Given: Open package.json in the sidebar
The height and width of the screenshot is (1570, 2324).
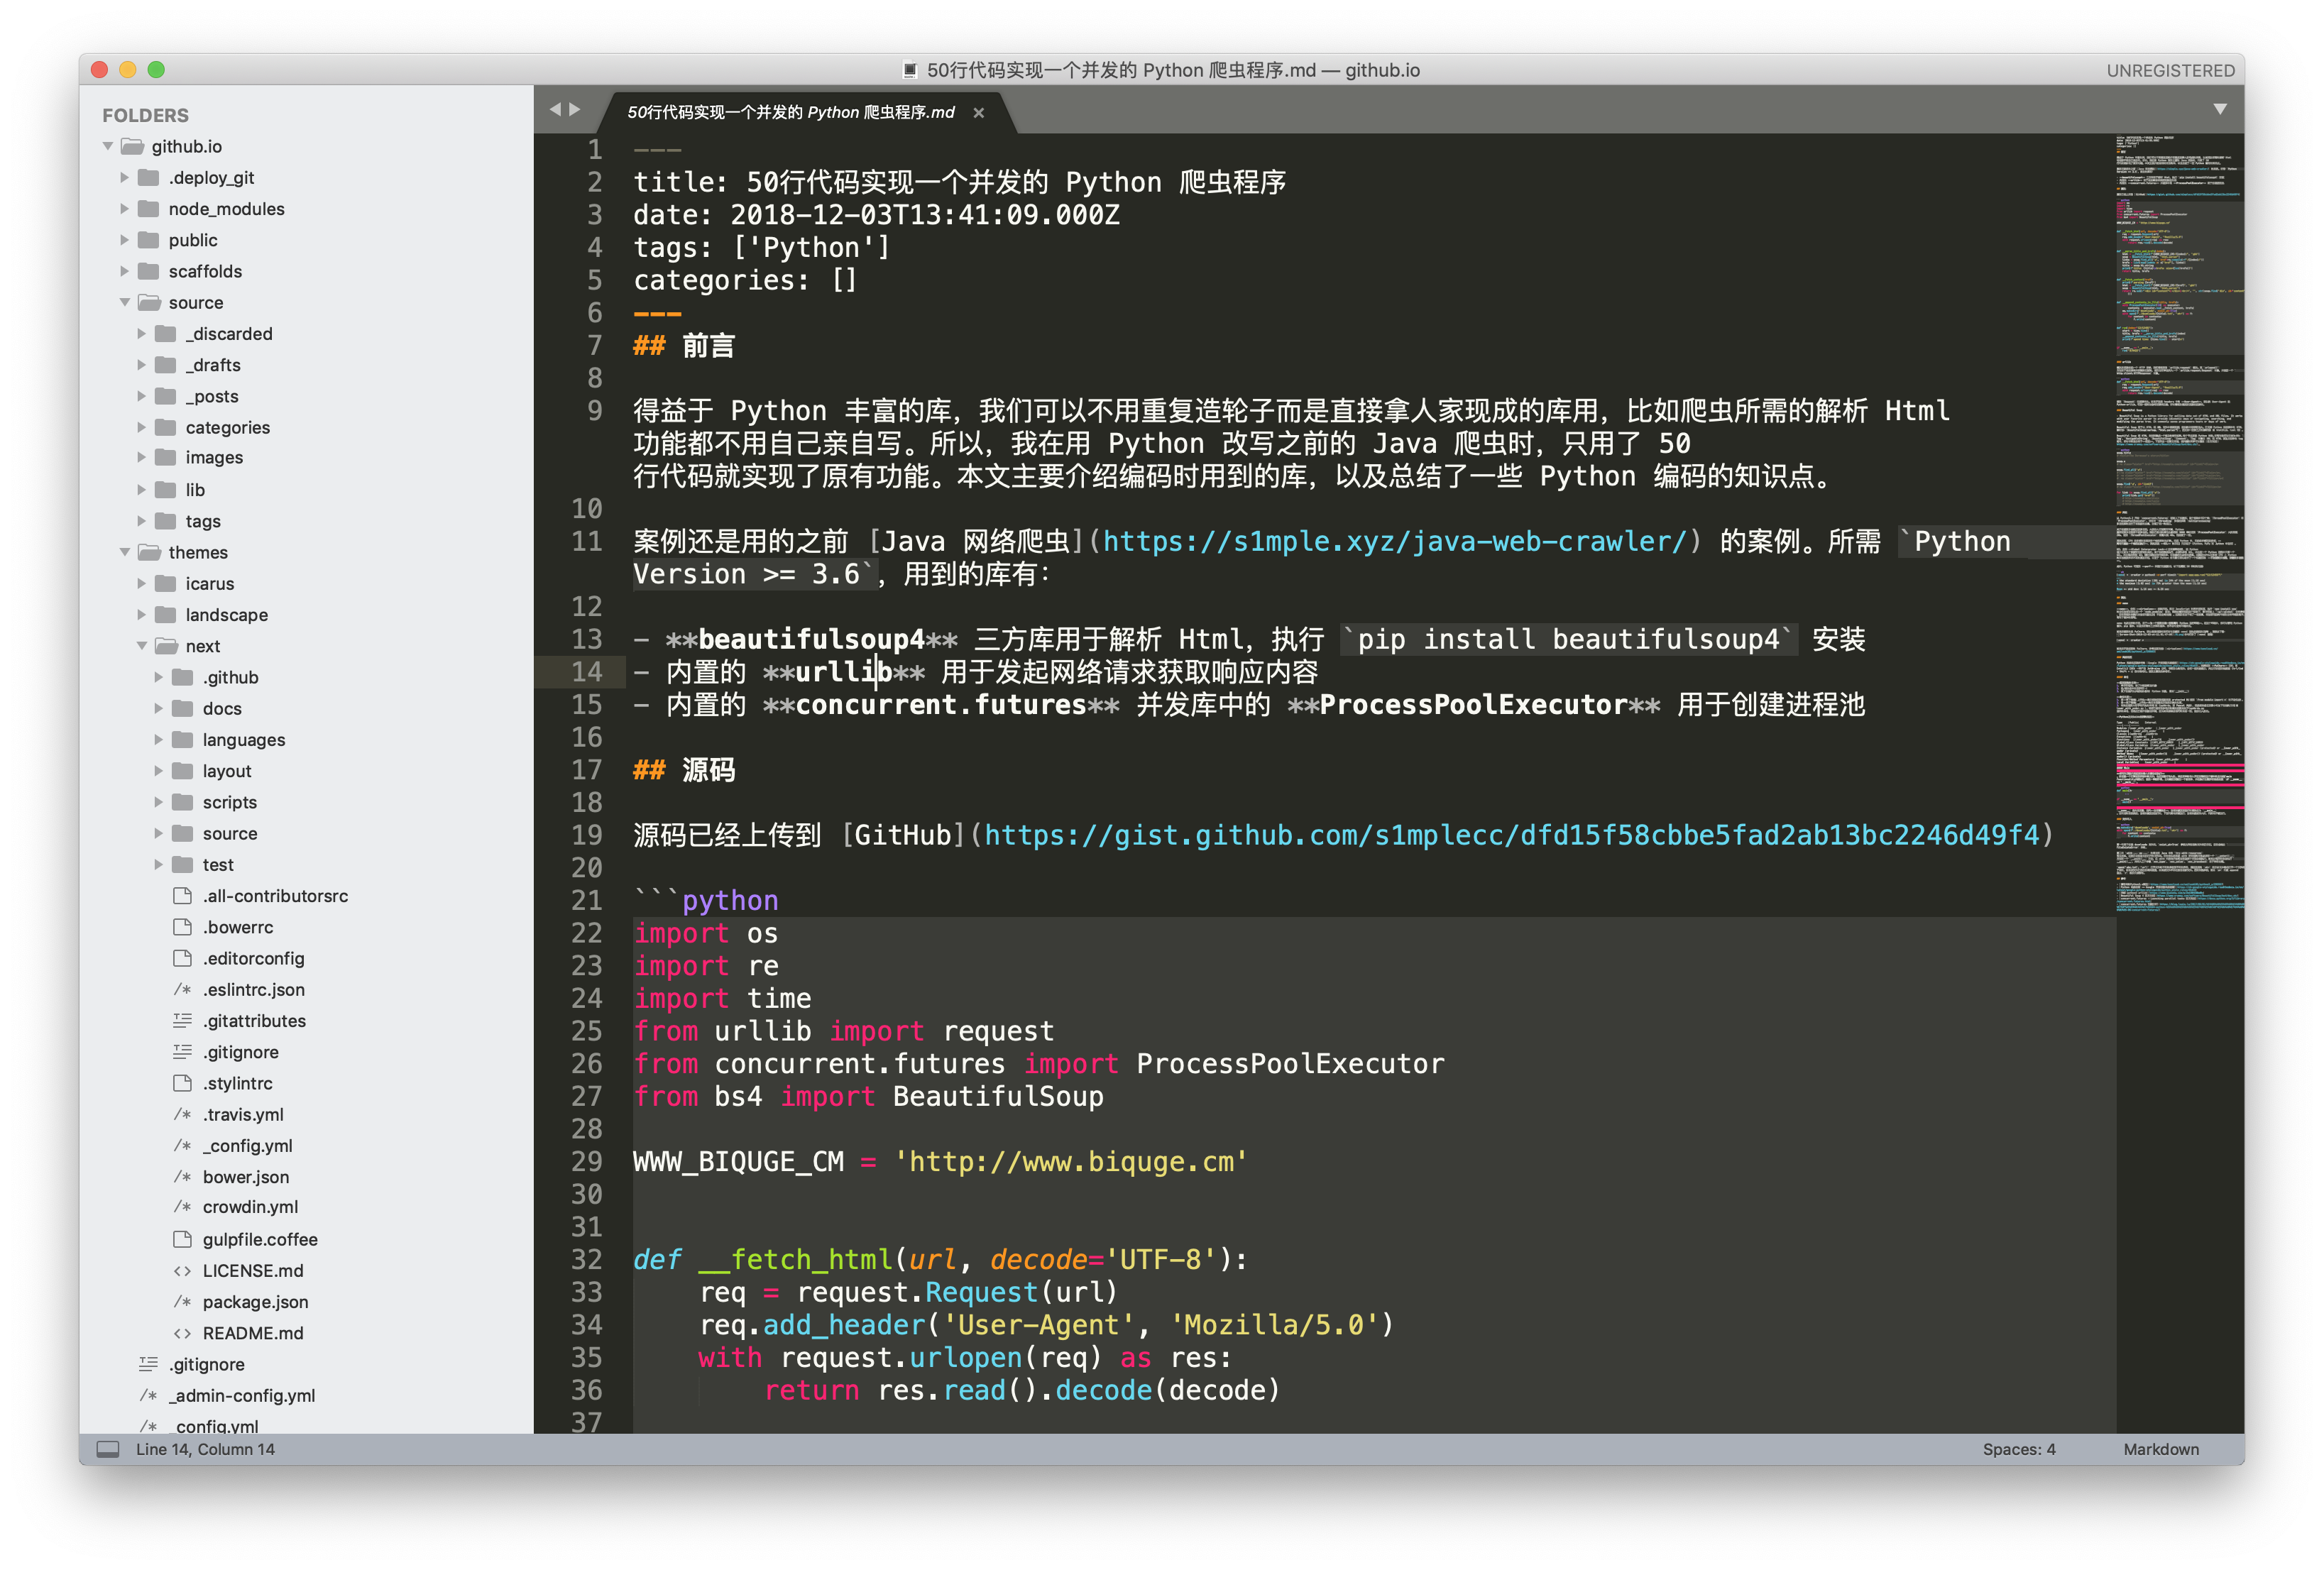Looking at the screenshot, I should [x=255, y=1302].
